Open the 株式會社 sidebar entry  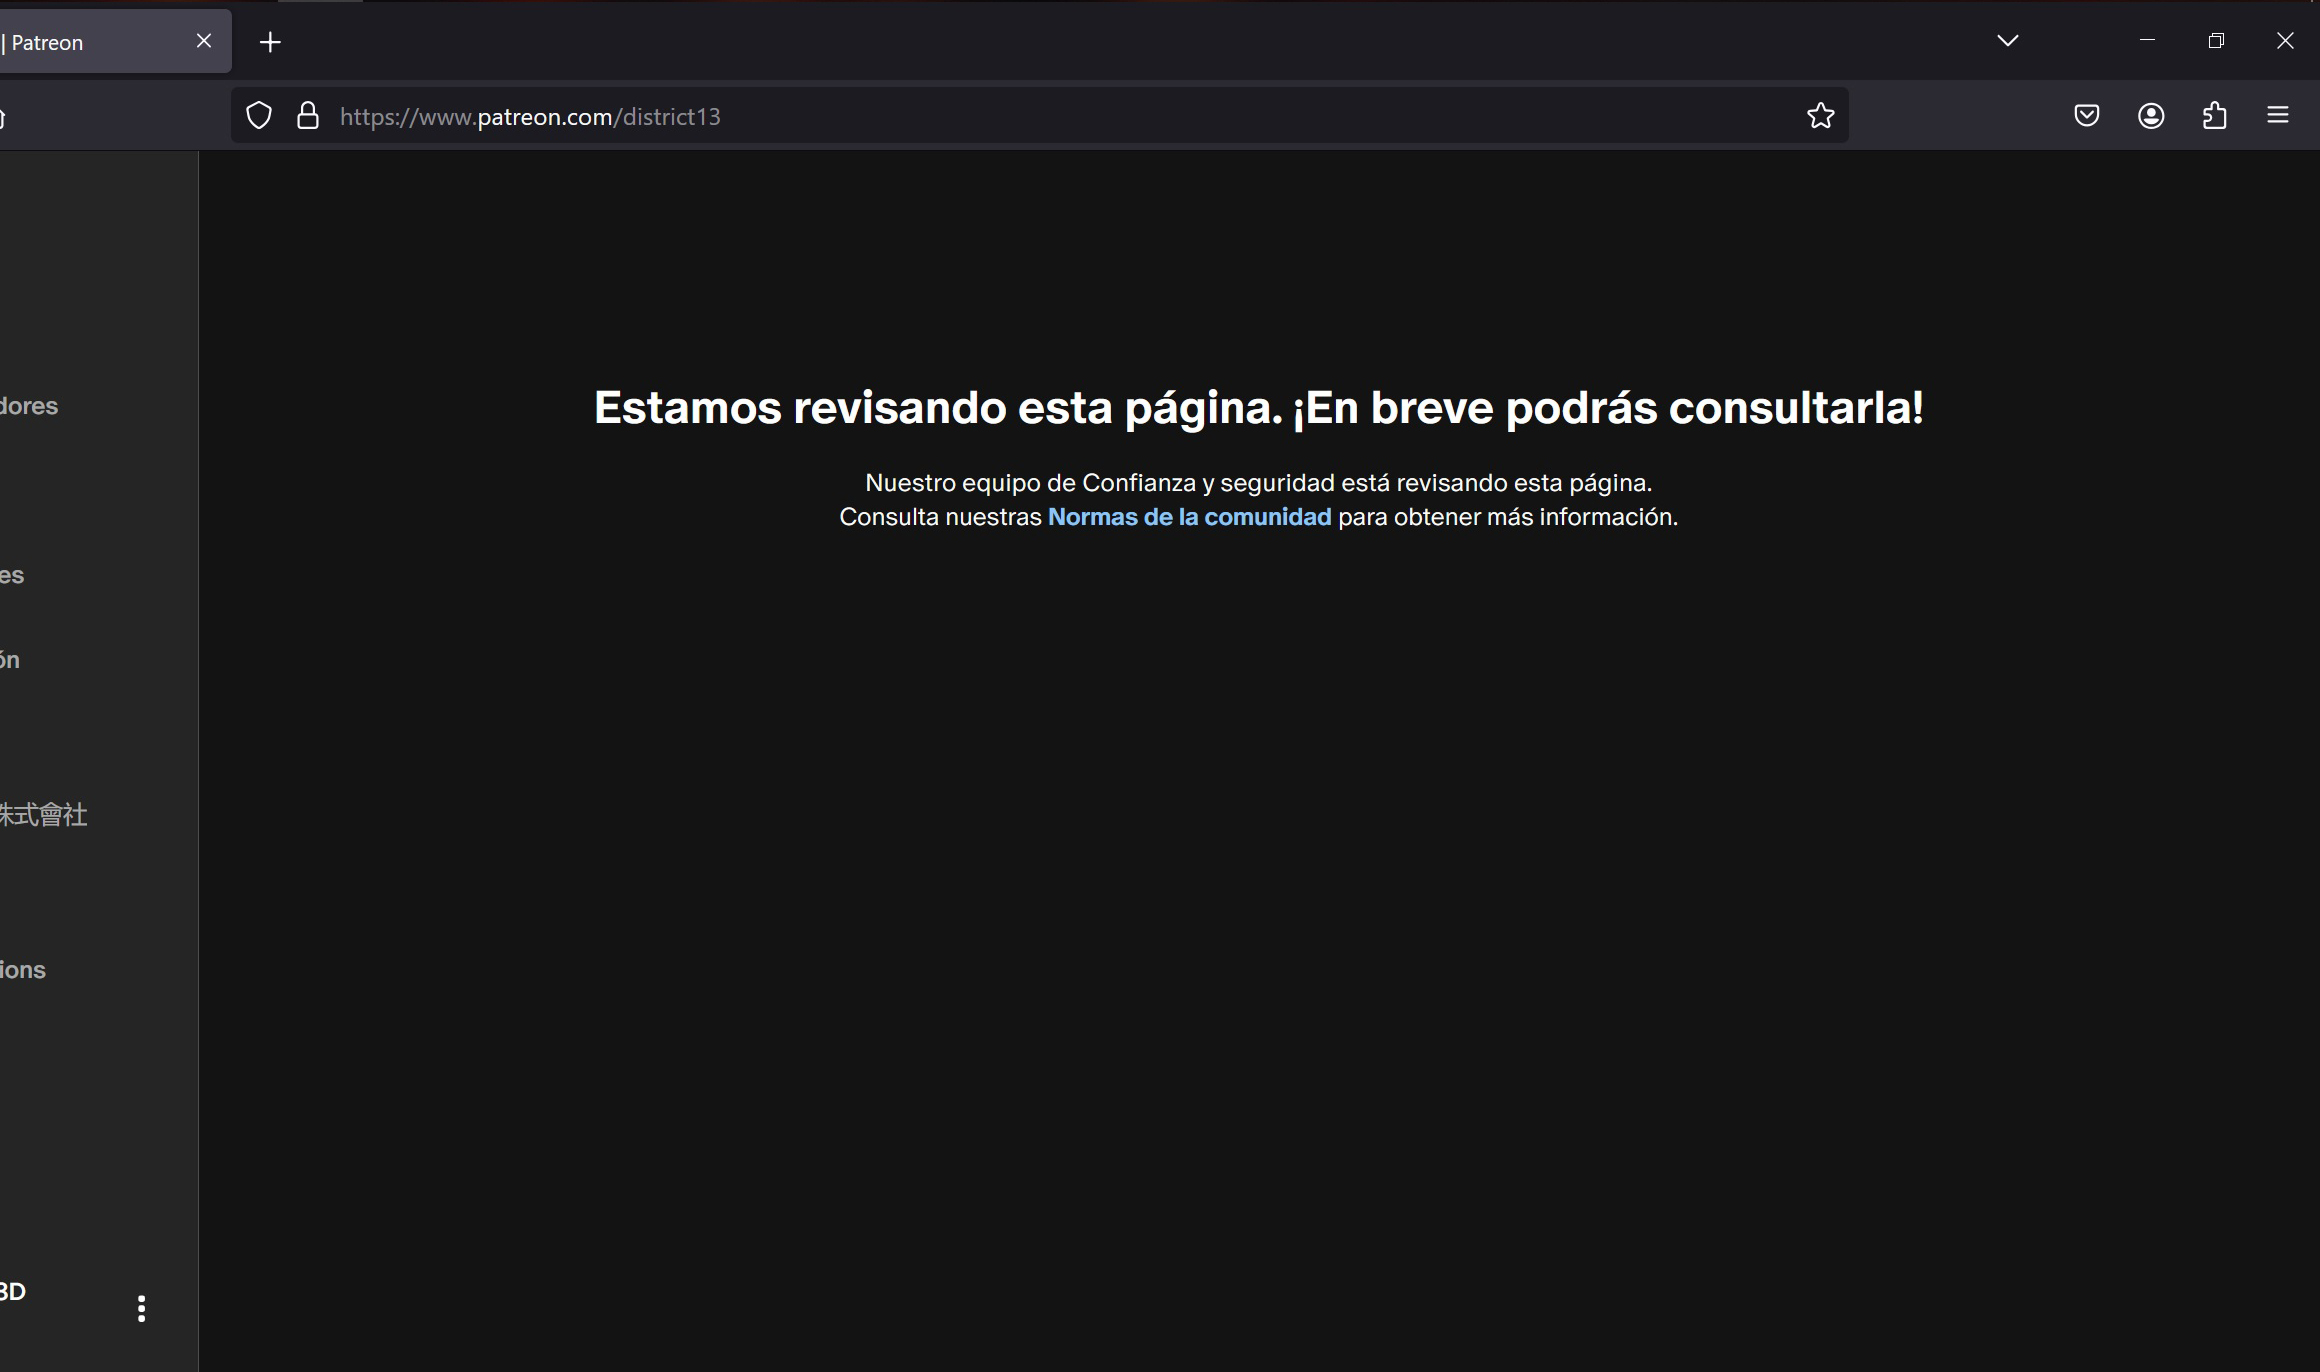point(44,815)
